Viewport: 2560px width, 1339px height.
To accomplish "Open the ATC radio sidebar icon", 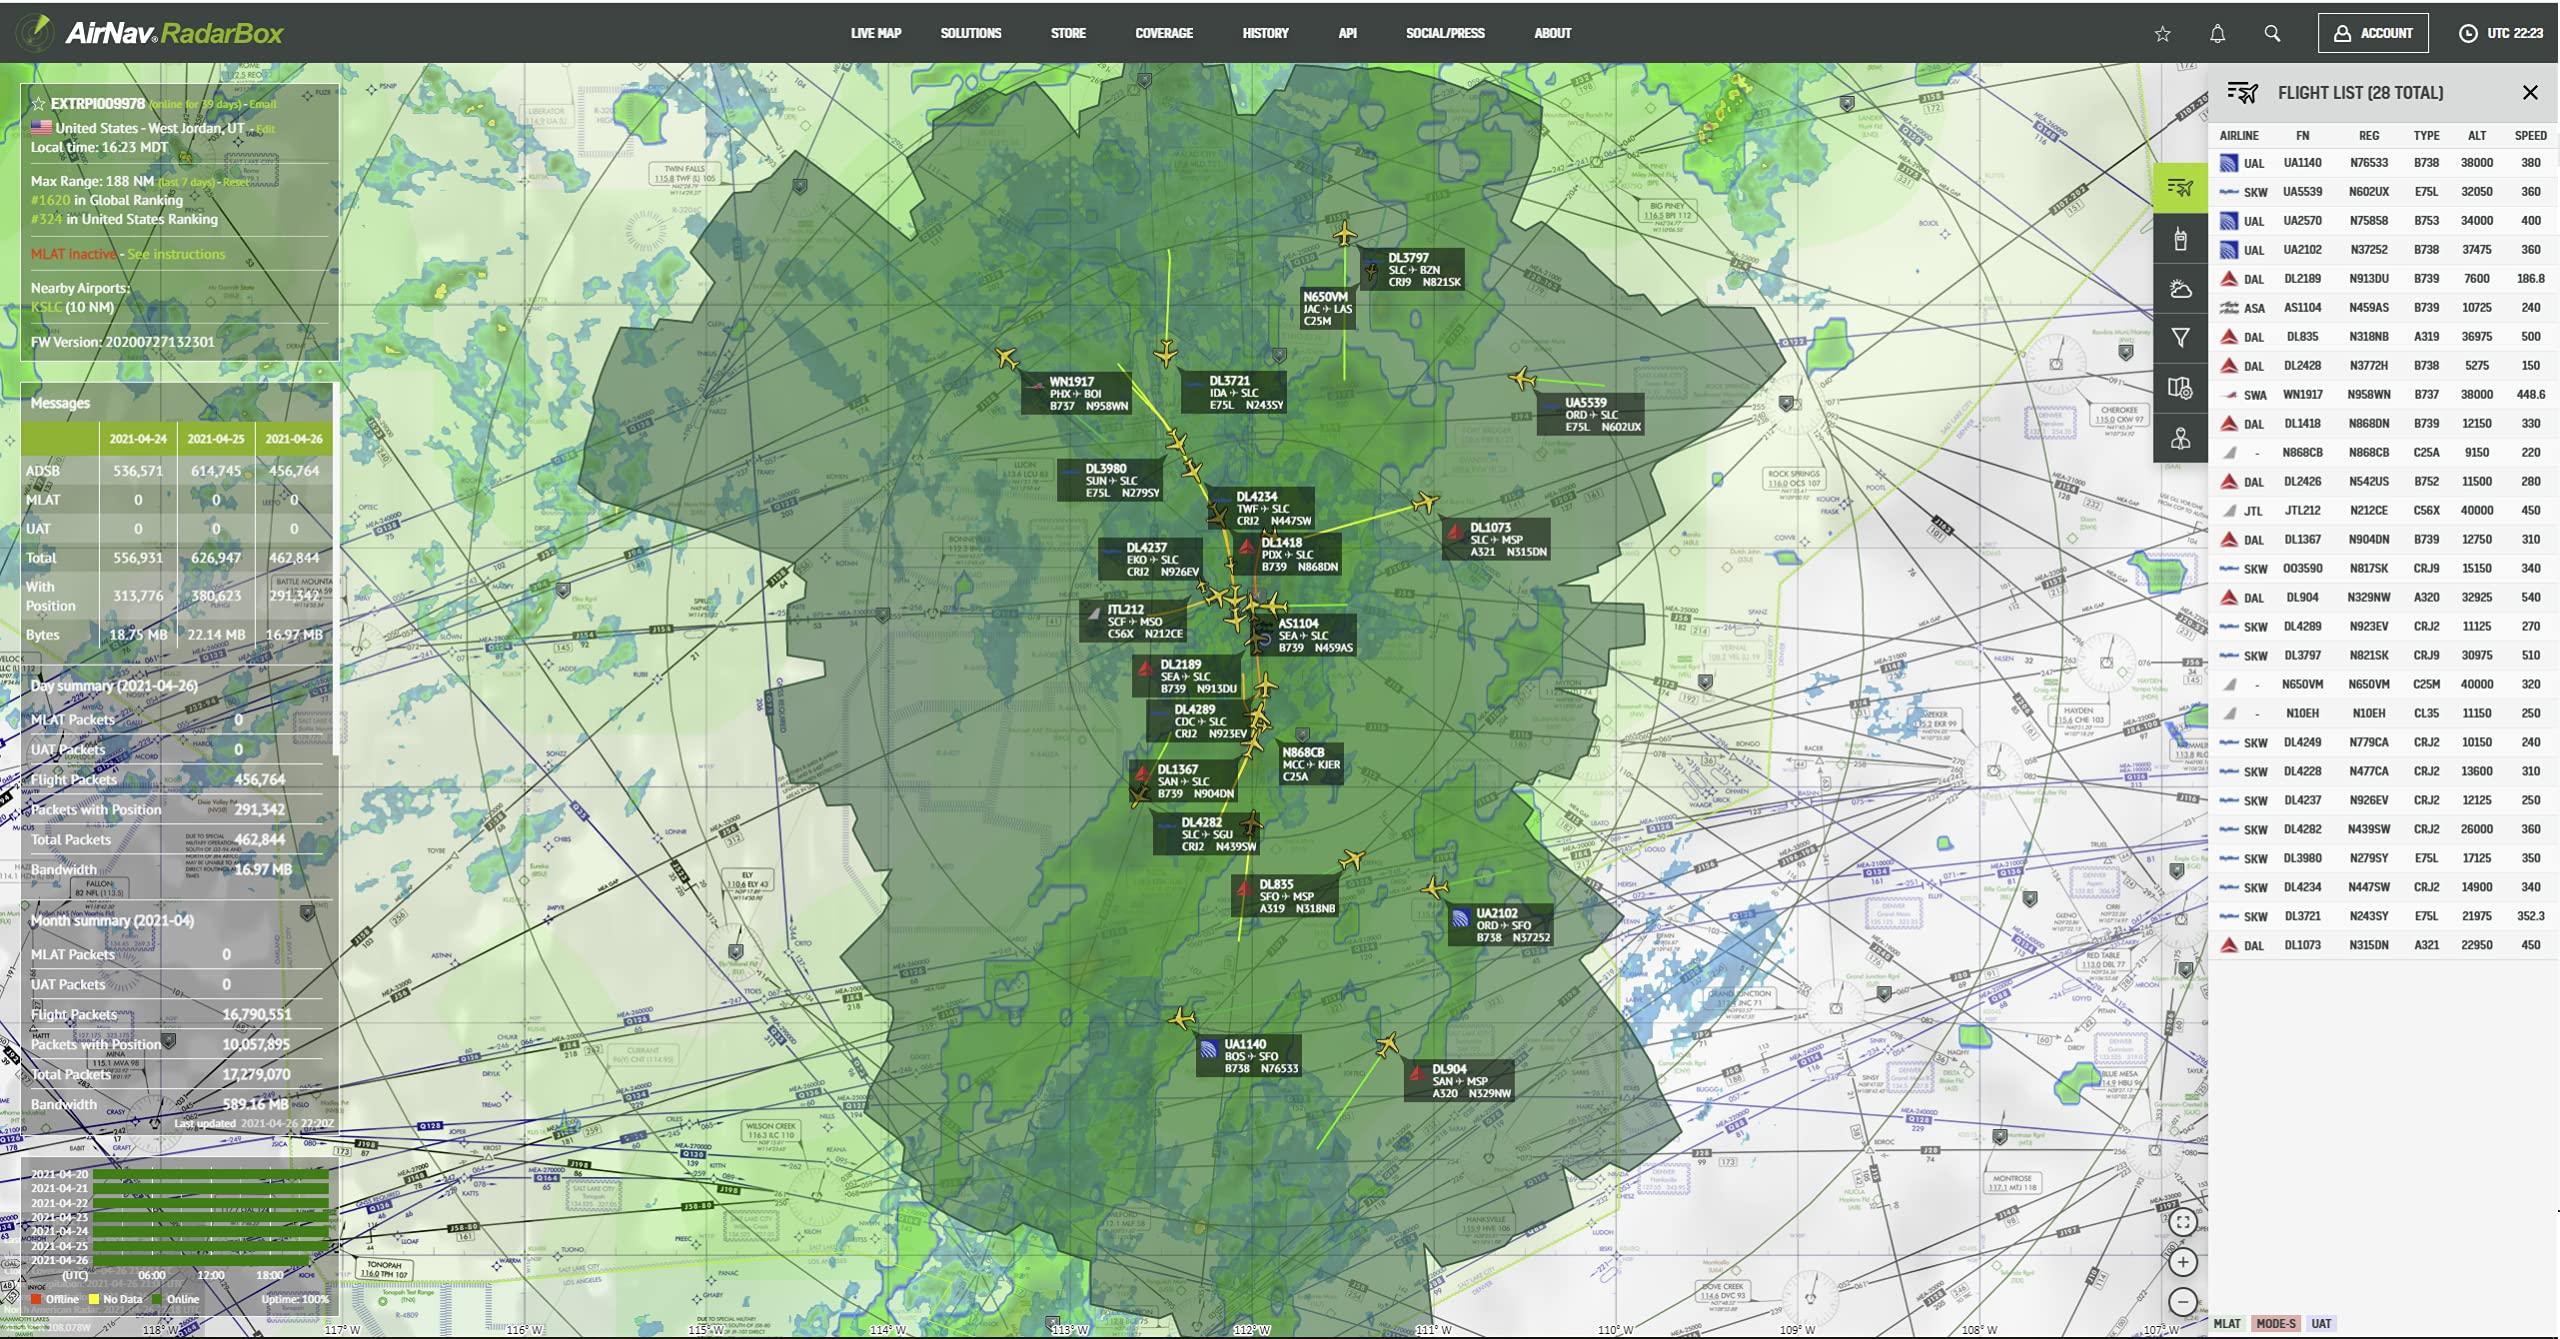I will click(2180, 239).
